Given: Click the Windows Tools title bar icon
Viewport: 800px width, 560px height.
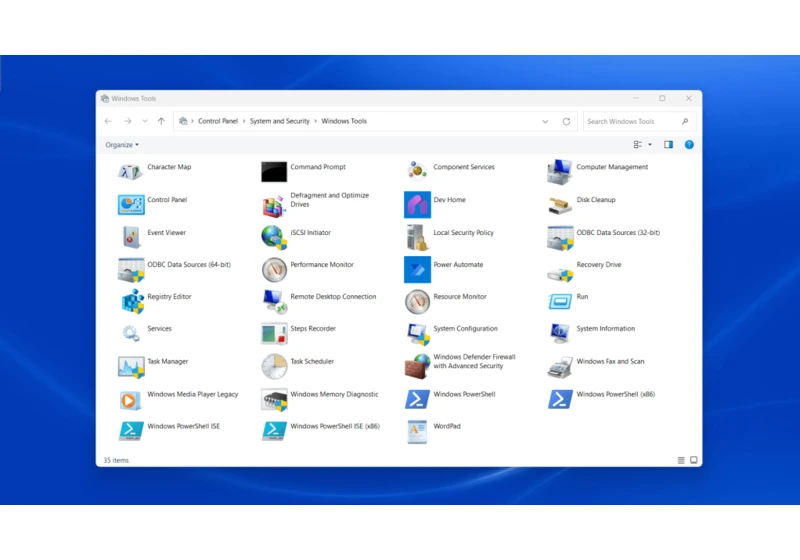Looking at the screenshot, I should point(105,98).
